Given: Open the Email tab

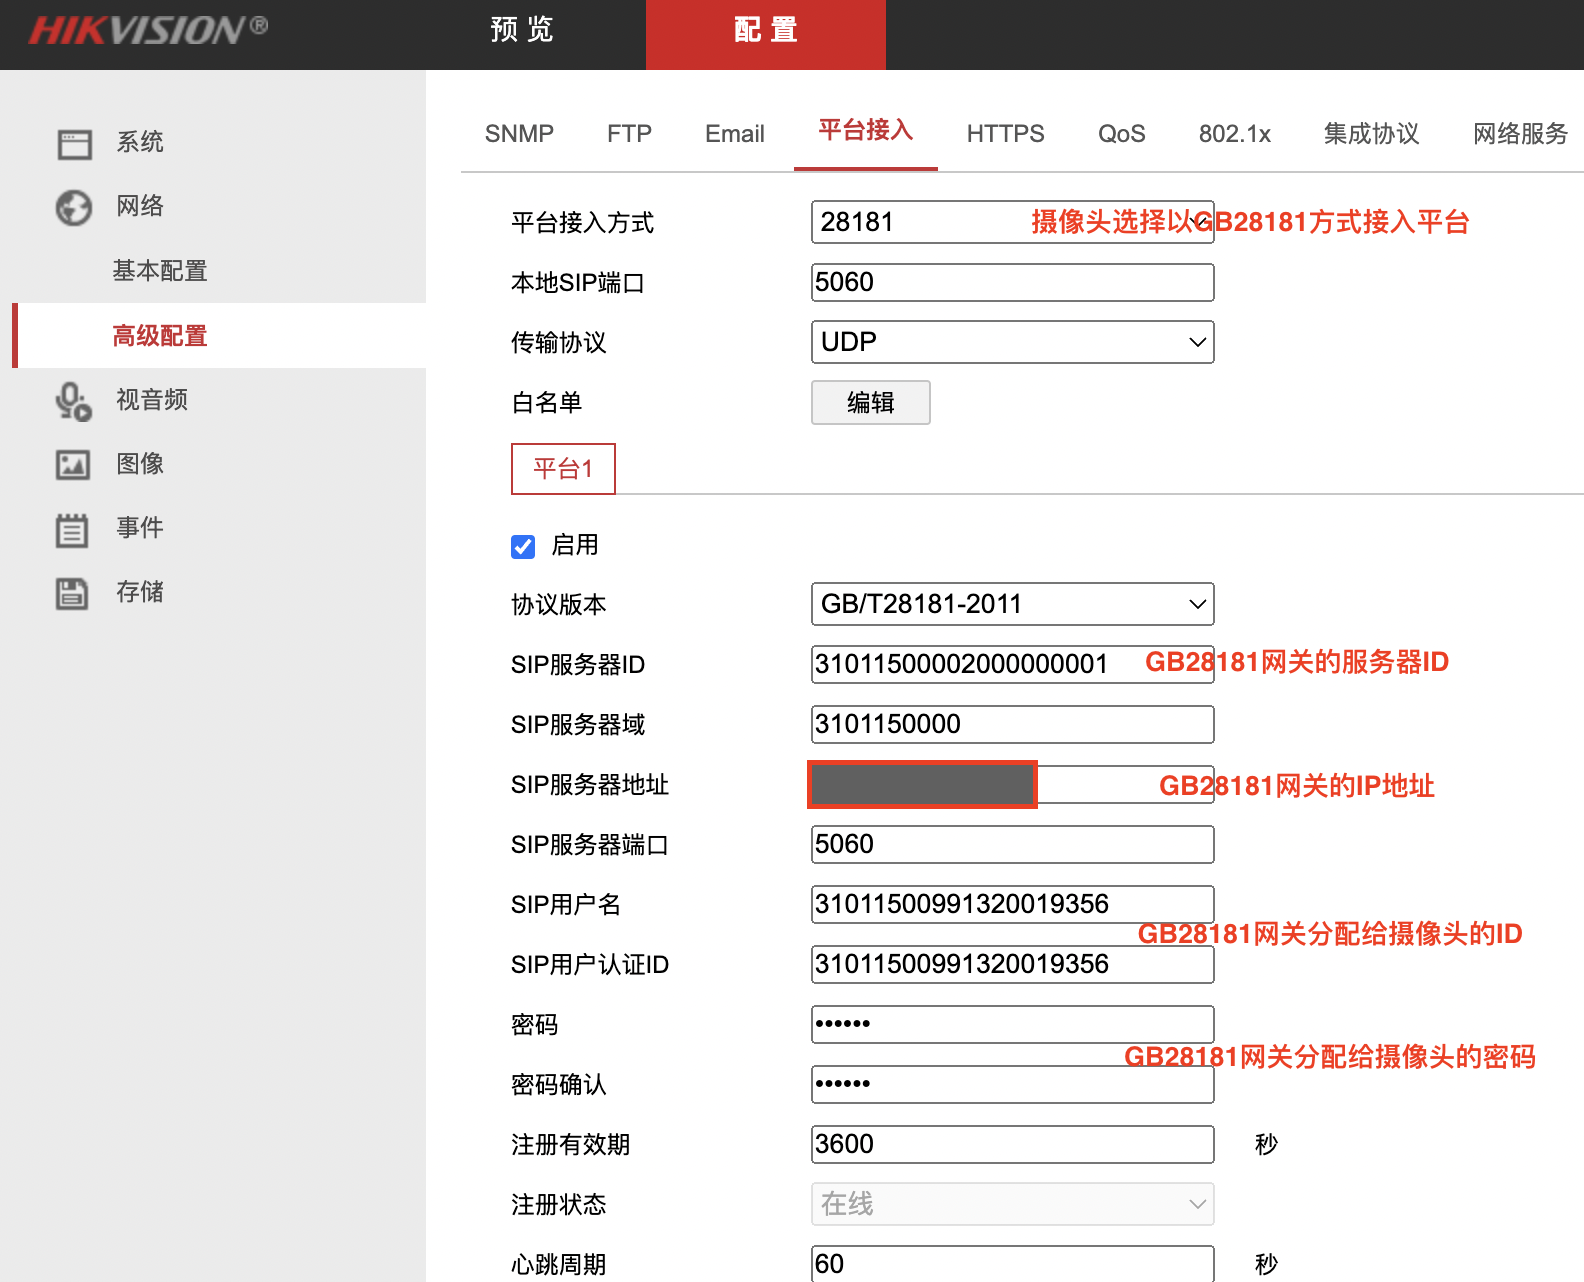Looking at the screenshot, I should (735, 134).
